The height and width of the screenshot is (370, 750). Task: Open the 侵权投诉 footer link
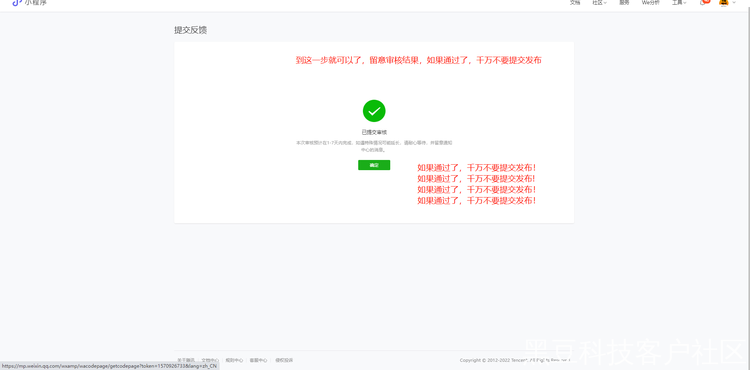[x=284, y=360]
